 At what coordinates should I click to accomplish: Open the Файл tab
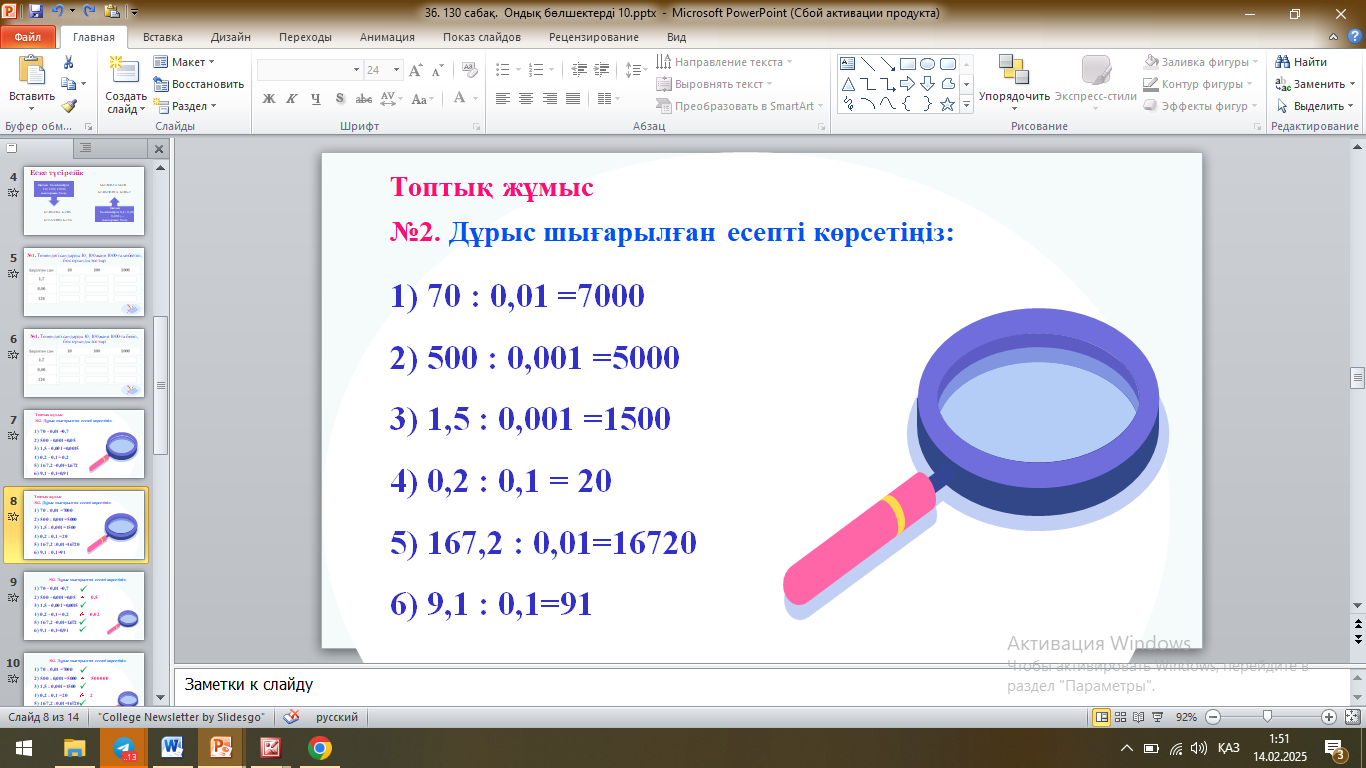(28, 37)
